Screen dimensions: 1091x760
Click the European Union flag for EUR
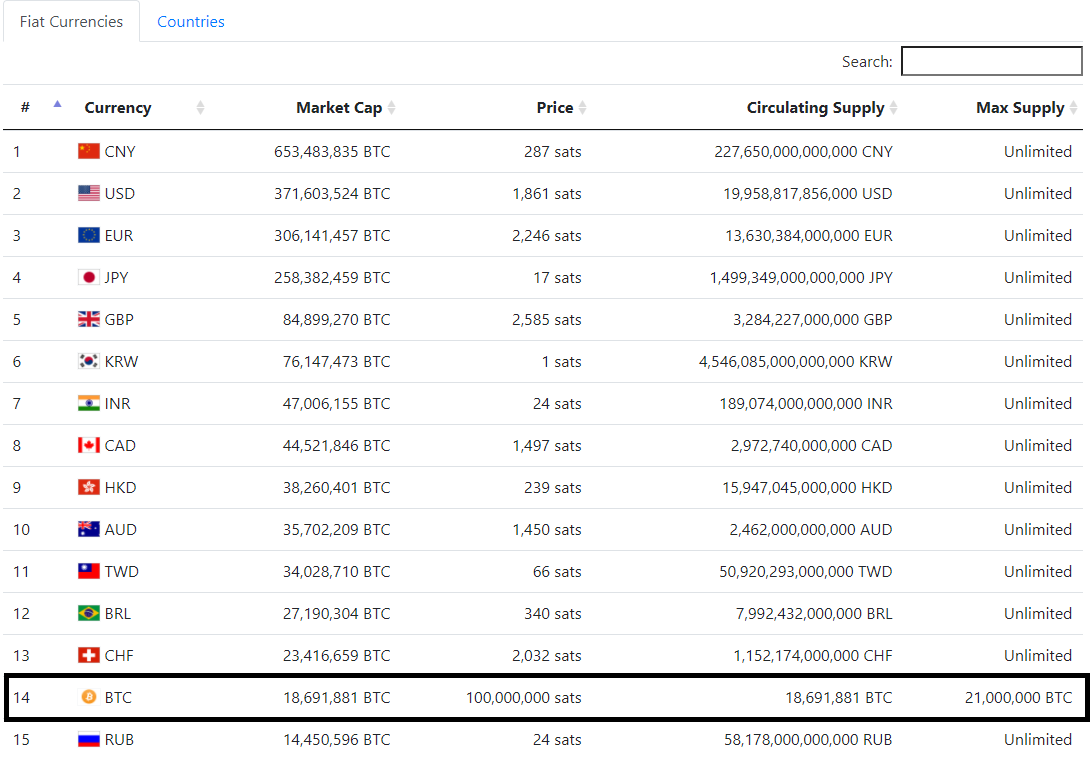tap(88, 235)
